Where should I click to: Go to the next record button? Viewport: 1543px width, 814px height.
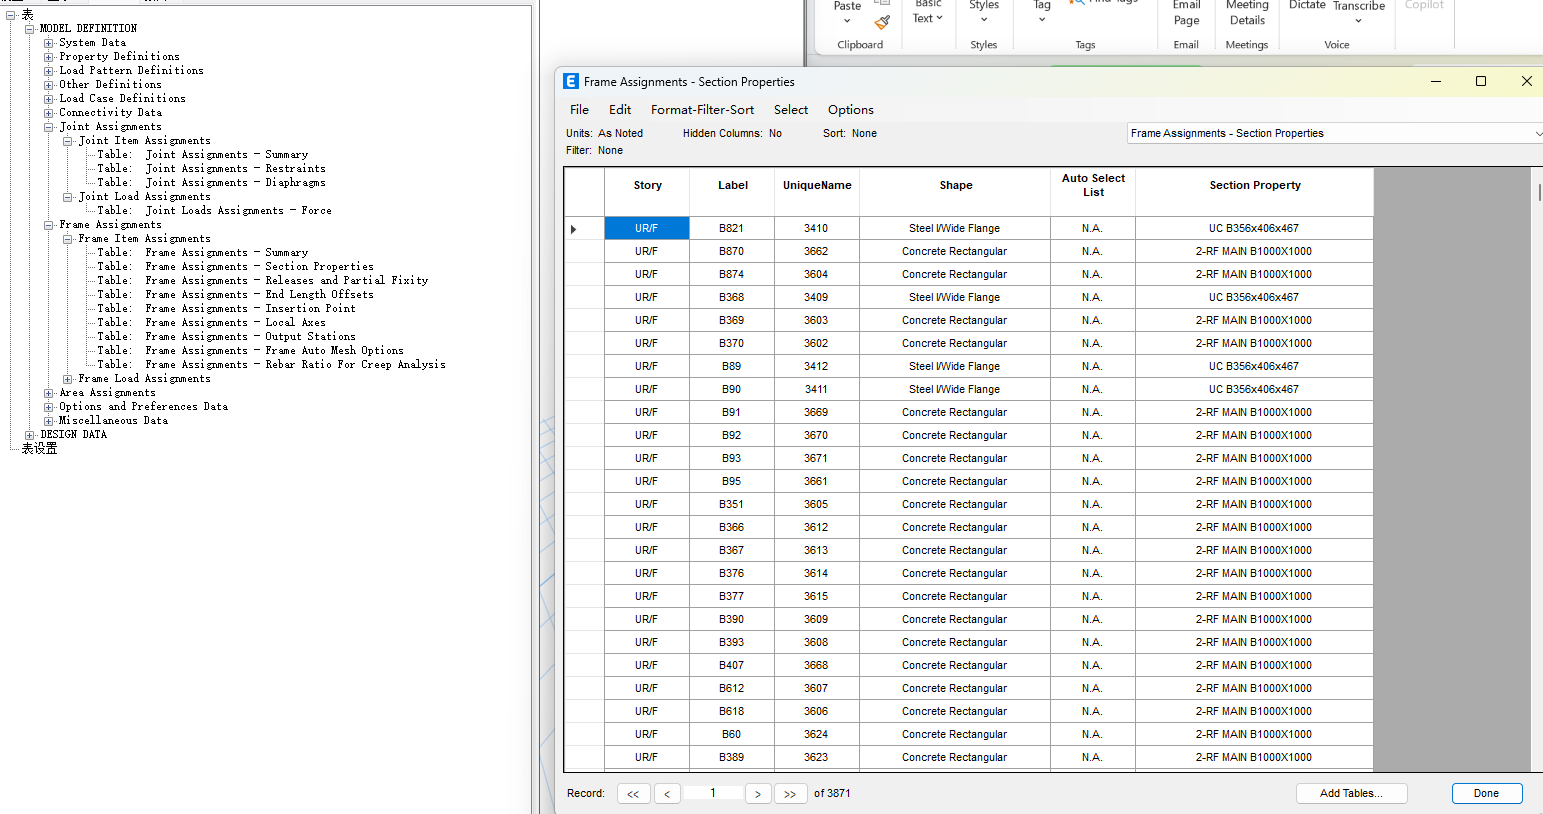(x=758, y=794)
